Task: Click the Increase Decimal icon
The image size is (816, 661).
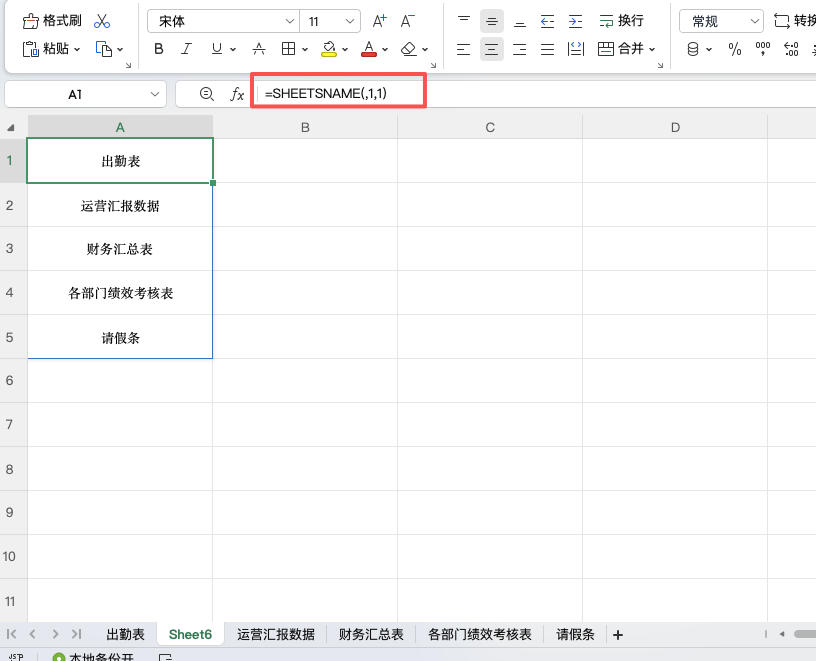Action: [791, 49]
